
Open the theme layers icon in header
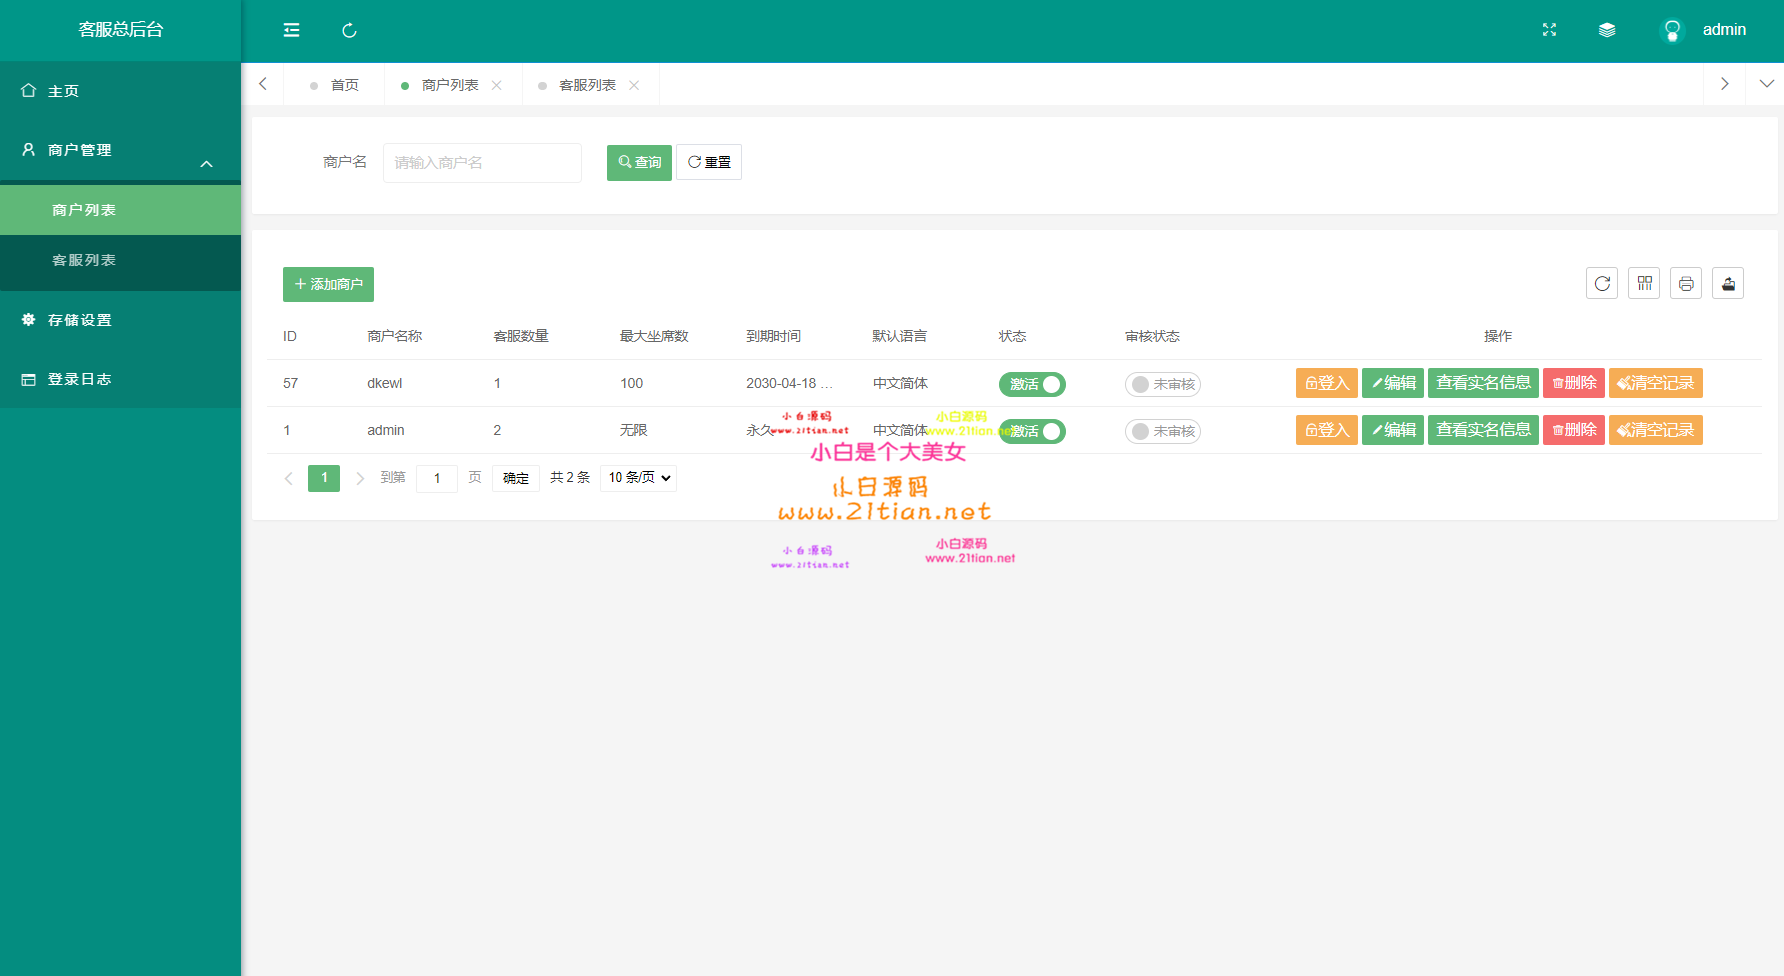[1607, 30]
